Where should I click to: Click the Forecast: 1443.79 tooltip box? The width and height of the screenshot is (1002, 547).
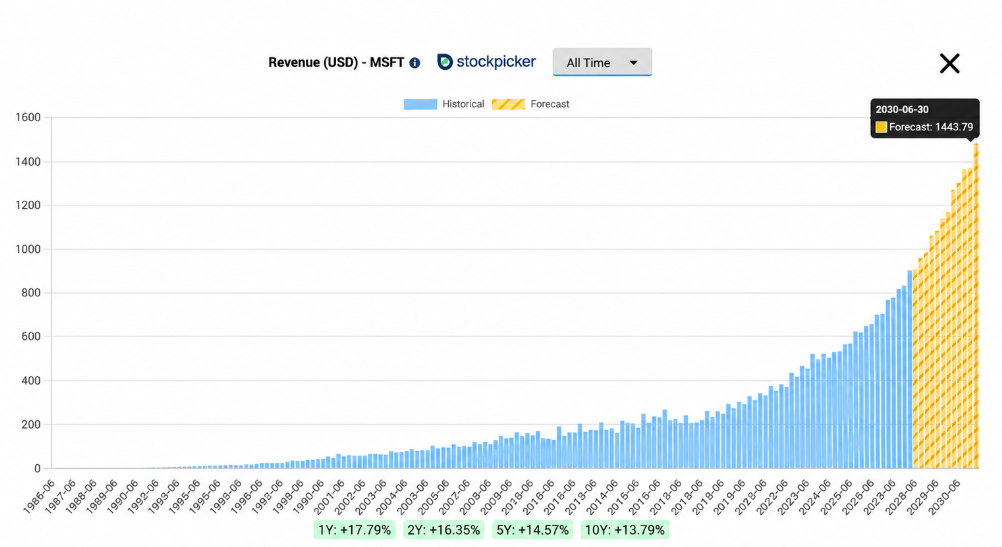925,118
